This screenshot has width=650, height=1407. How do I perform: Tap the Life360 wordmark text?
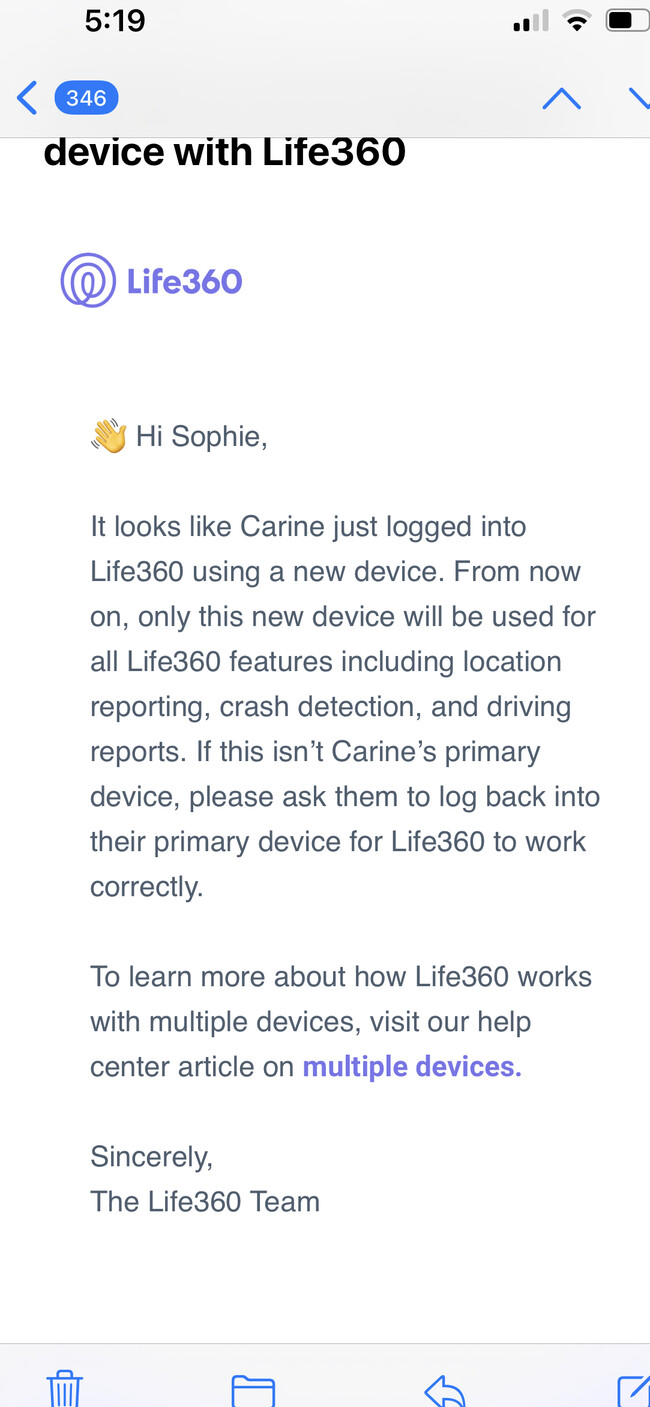184,281
